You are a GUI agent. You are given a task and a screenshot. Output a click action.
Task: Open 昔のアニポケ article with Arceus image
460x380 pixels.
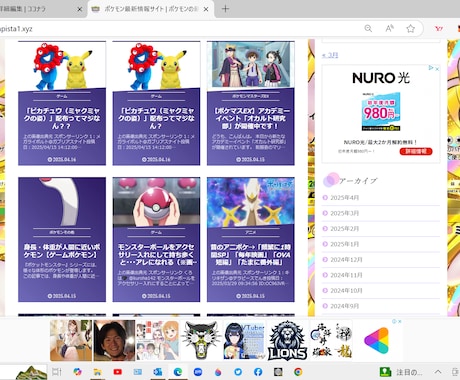point(251,239)
